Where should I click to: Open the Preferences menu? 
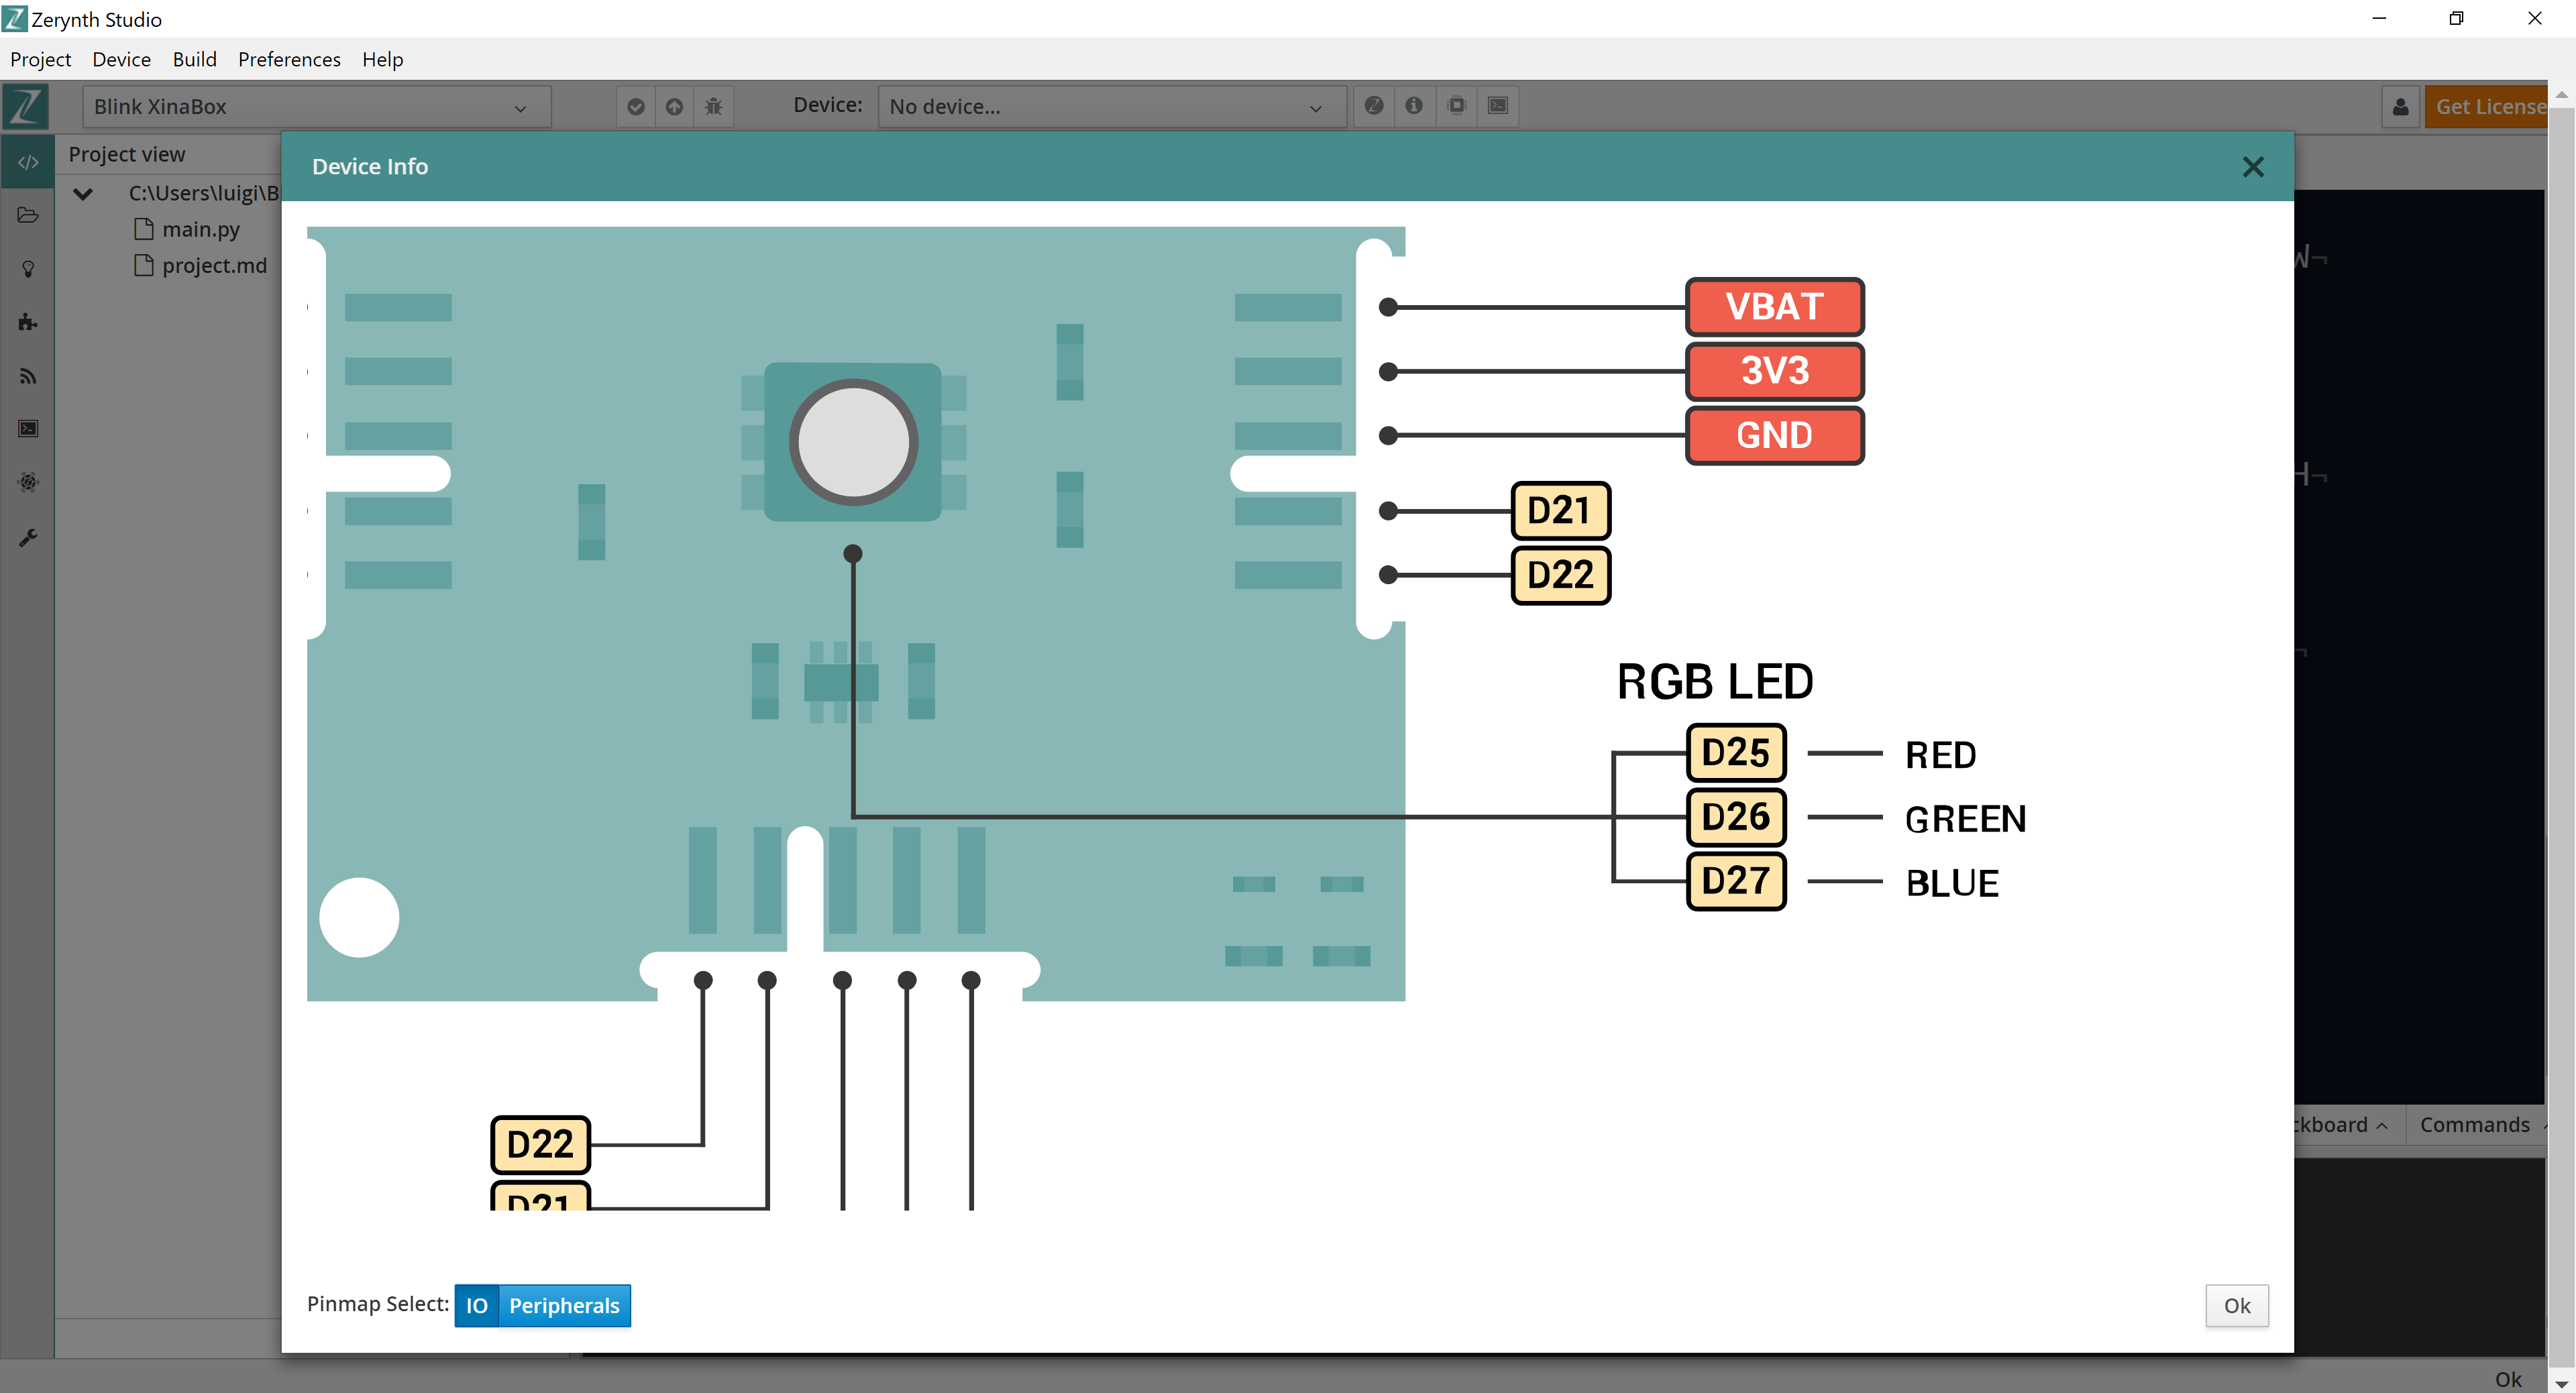289,59
